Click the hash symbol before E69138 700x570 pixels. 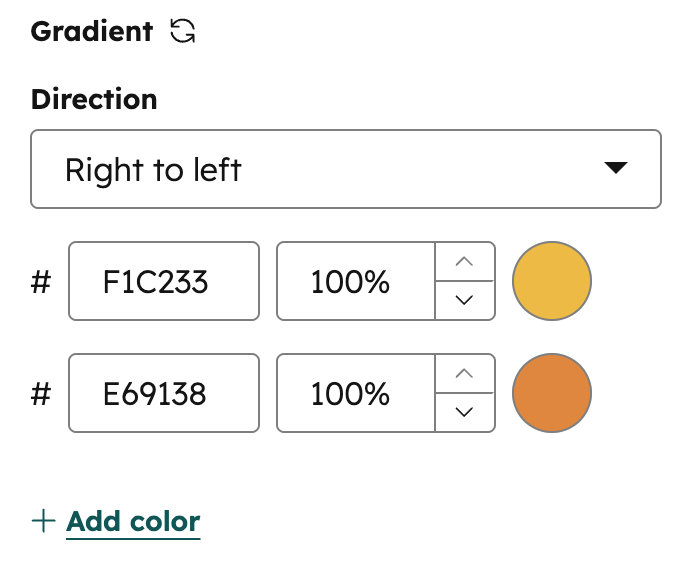tap(41, 394)
